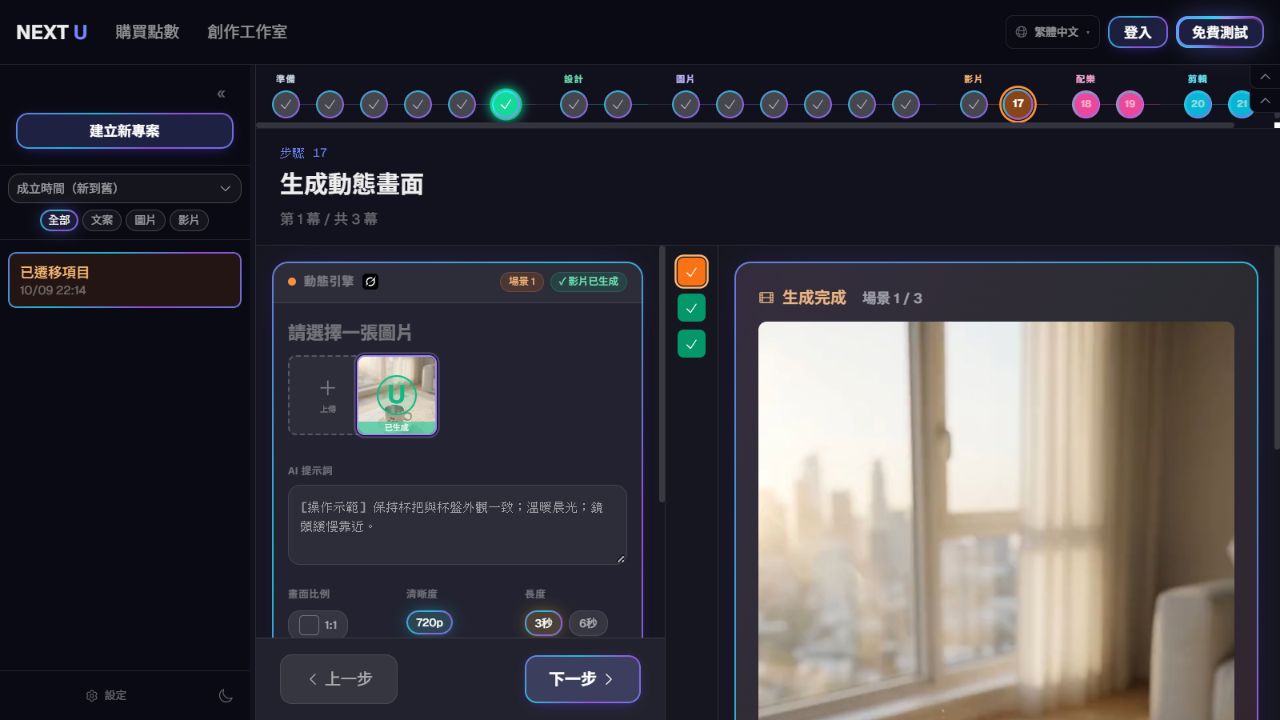Filter projects by 影片 chip
The width and height of the screenshot is (1280, 720).
click(x=189, y=220)
